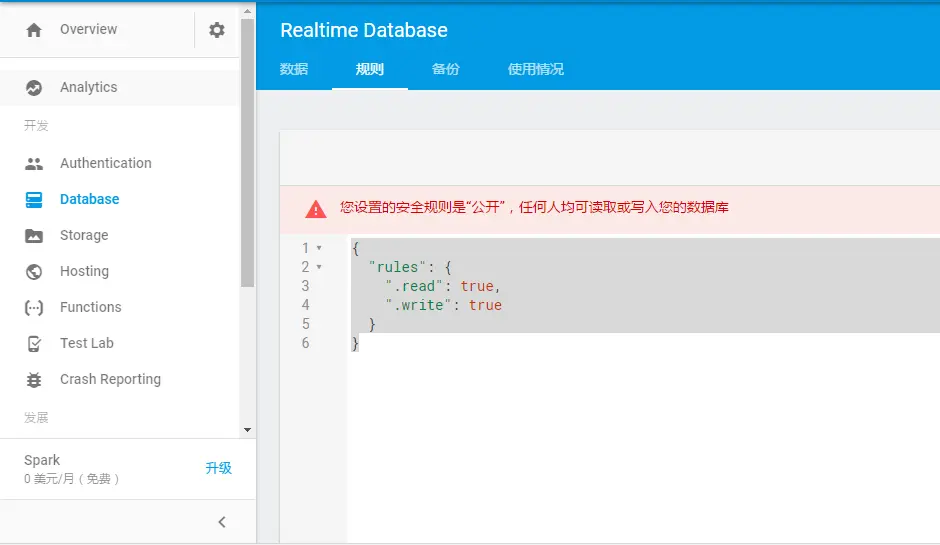Click the Functions brackets icon

(34, 308)
